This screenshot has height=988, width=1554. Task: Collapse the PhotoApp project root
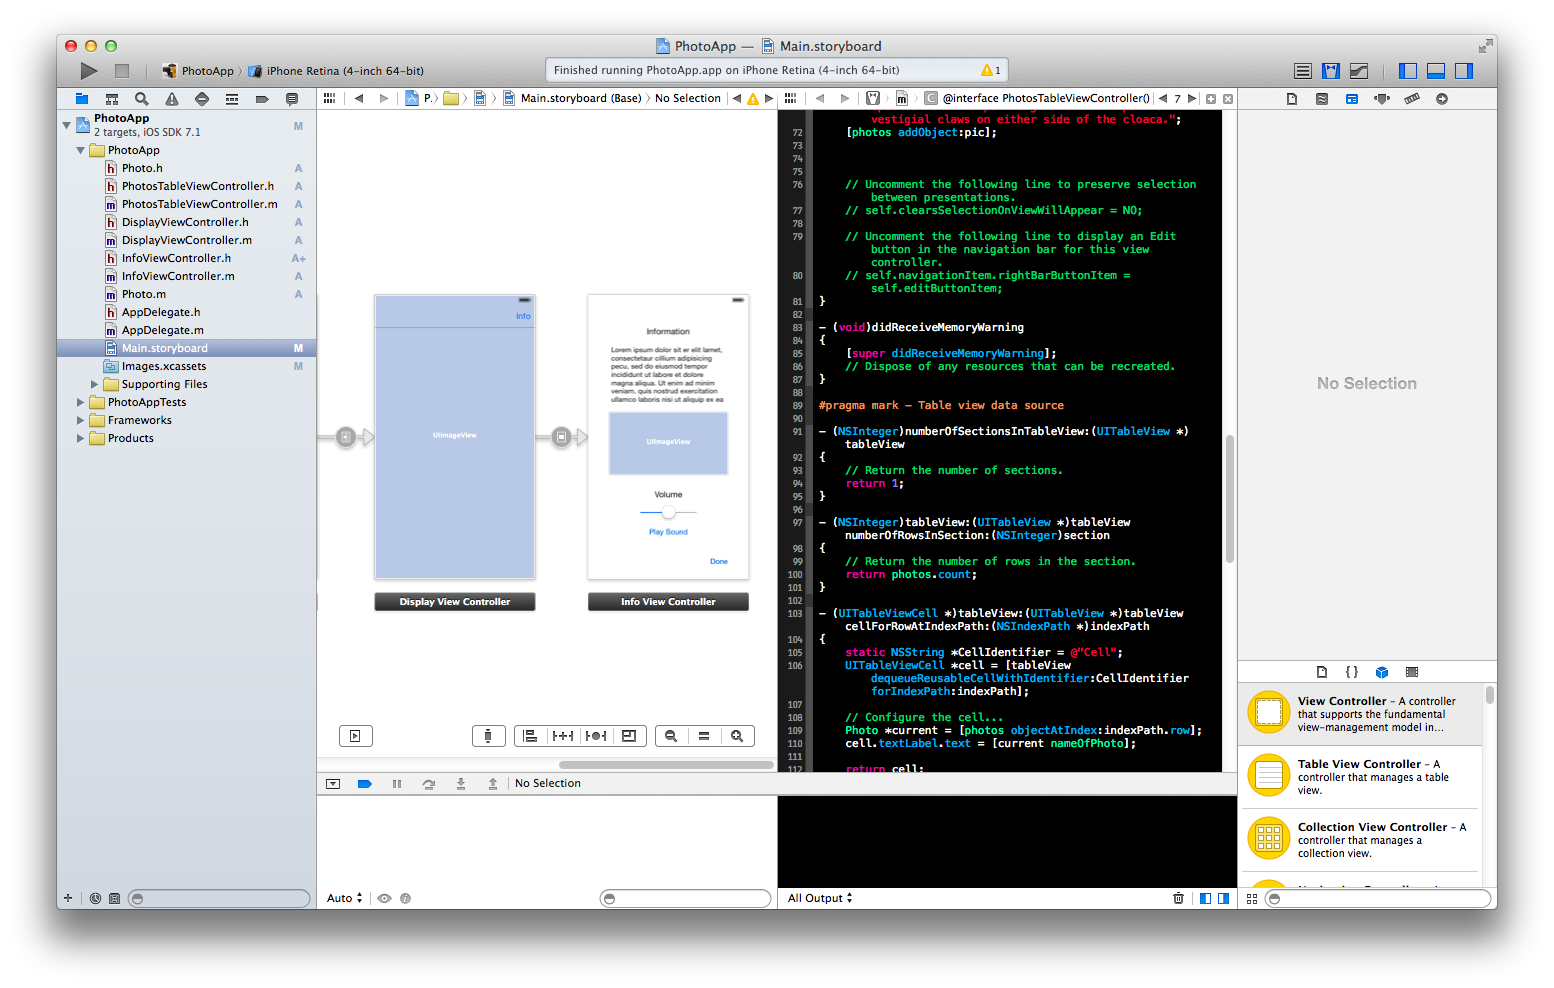(67, 125)
